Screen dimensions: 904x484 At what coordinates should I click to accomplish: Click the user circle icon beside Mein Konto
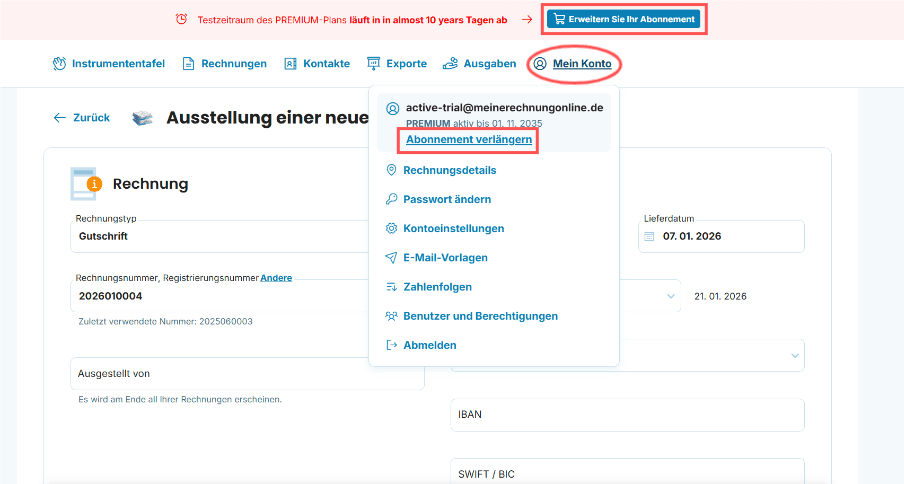pos(540,63)
